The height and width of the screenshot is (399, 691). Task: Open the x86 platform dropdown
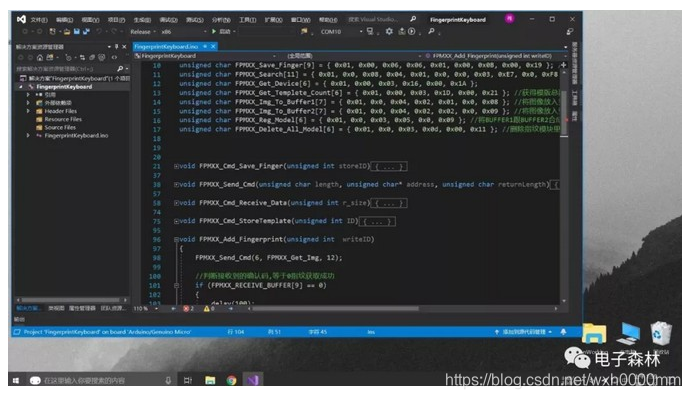point(183,32)
